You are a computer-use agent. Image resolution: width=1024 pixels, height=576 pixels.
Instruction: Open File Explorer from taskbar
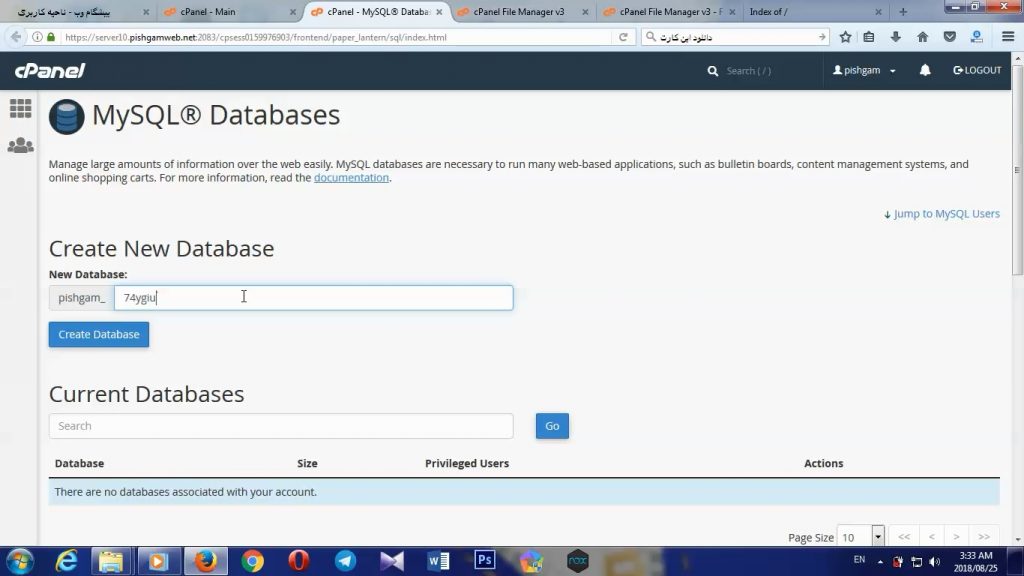coord(111,561)
